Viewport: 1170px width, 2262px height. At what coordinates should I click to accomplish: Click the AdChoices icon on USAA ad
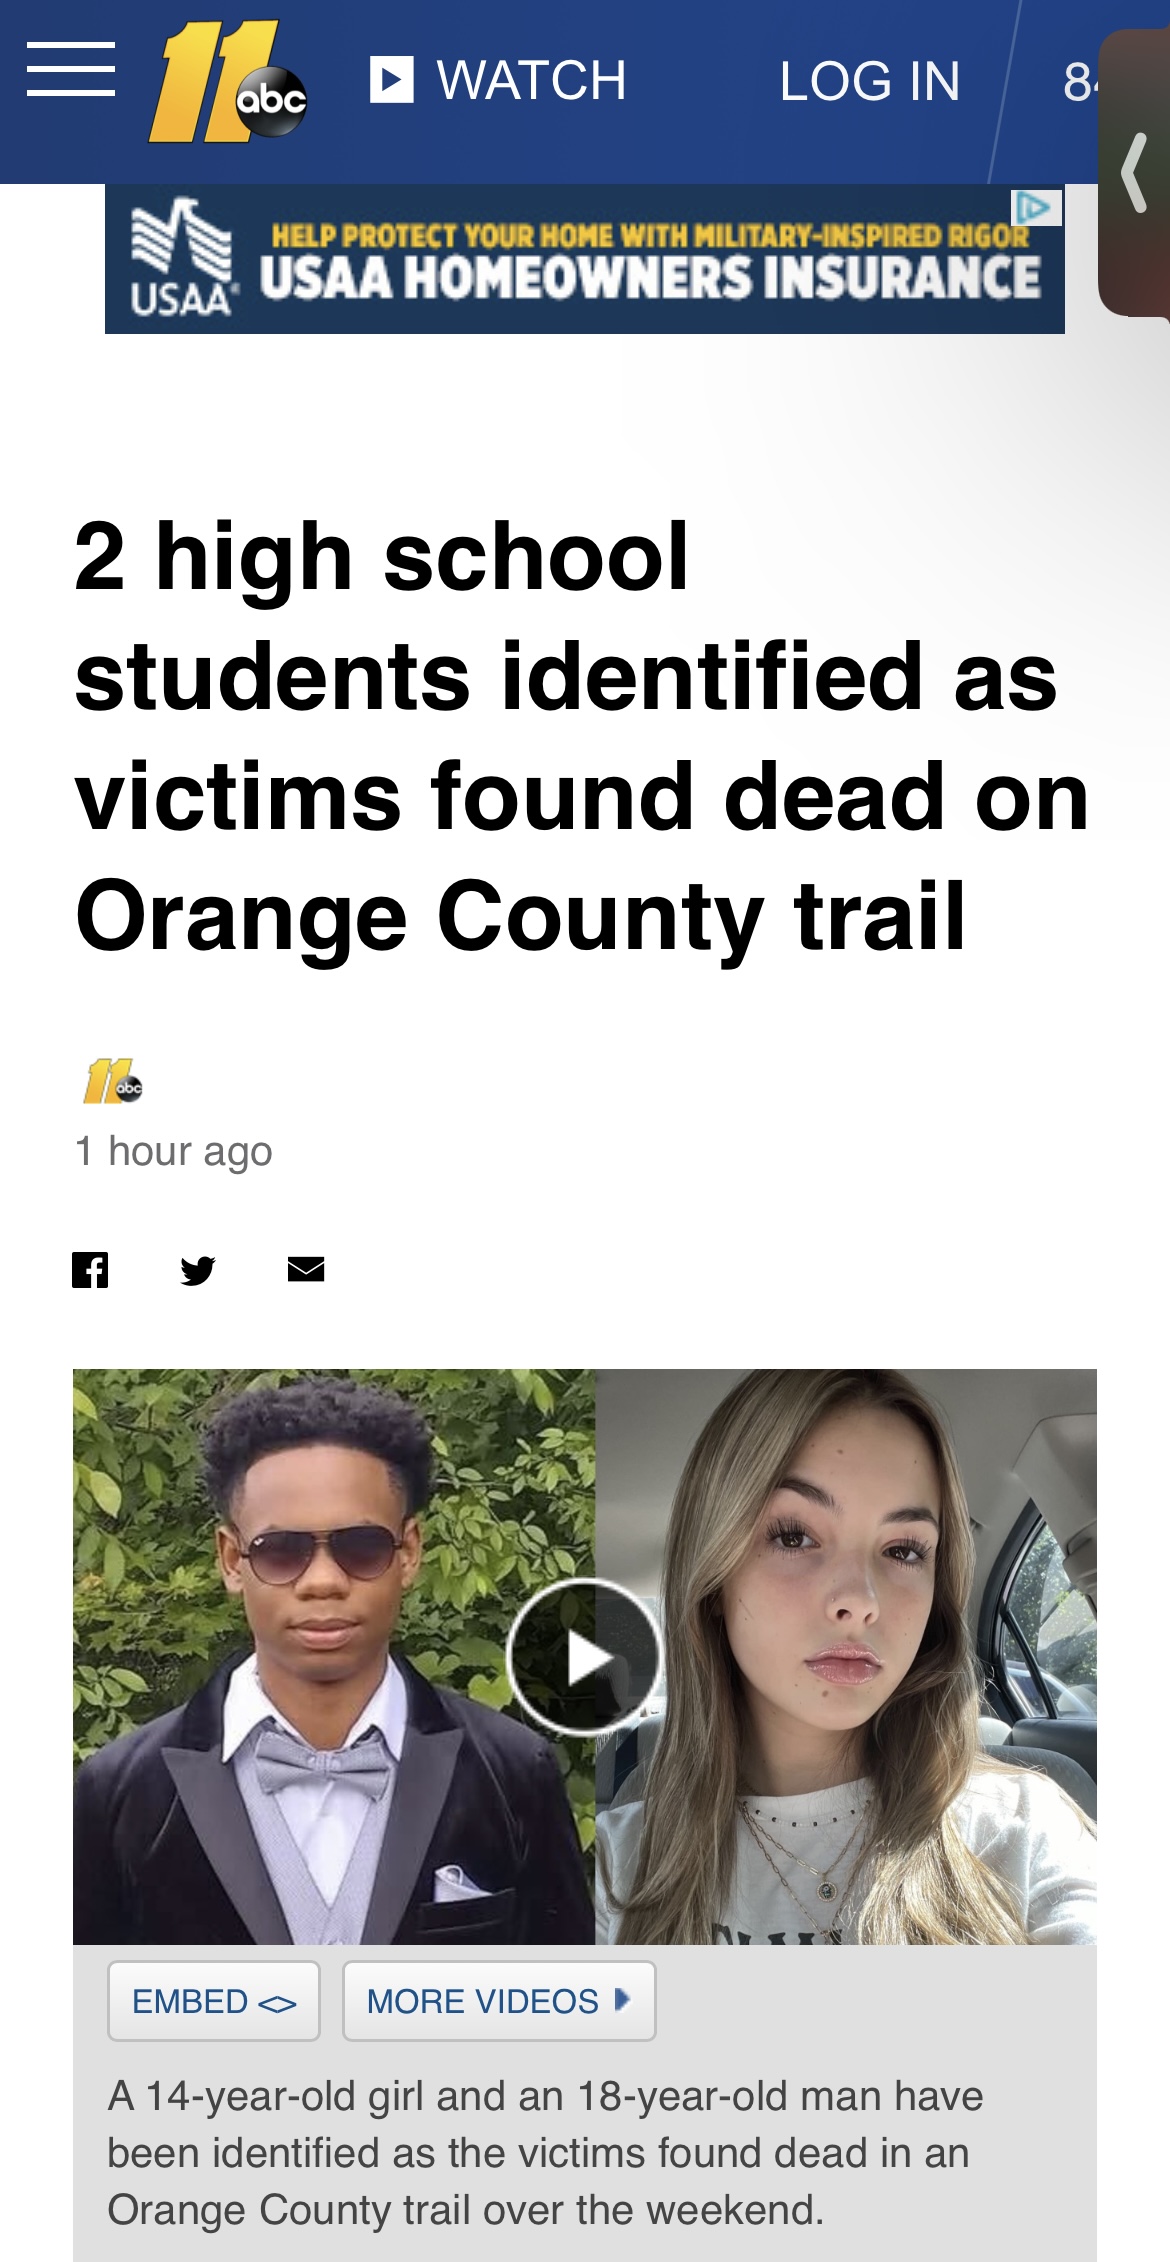pos(1036,208)
